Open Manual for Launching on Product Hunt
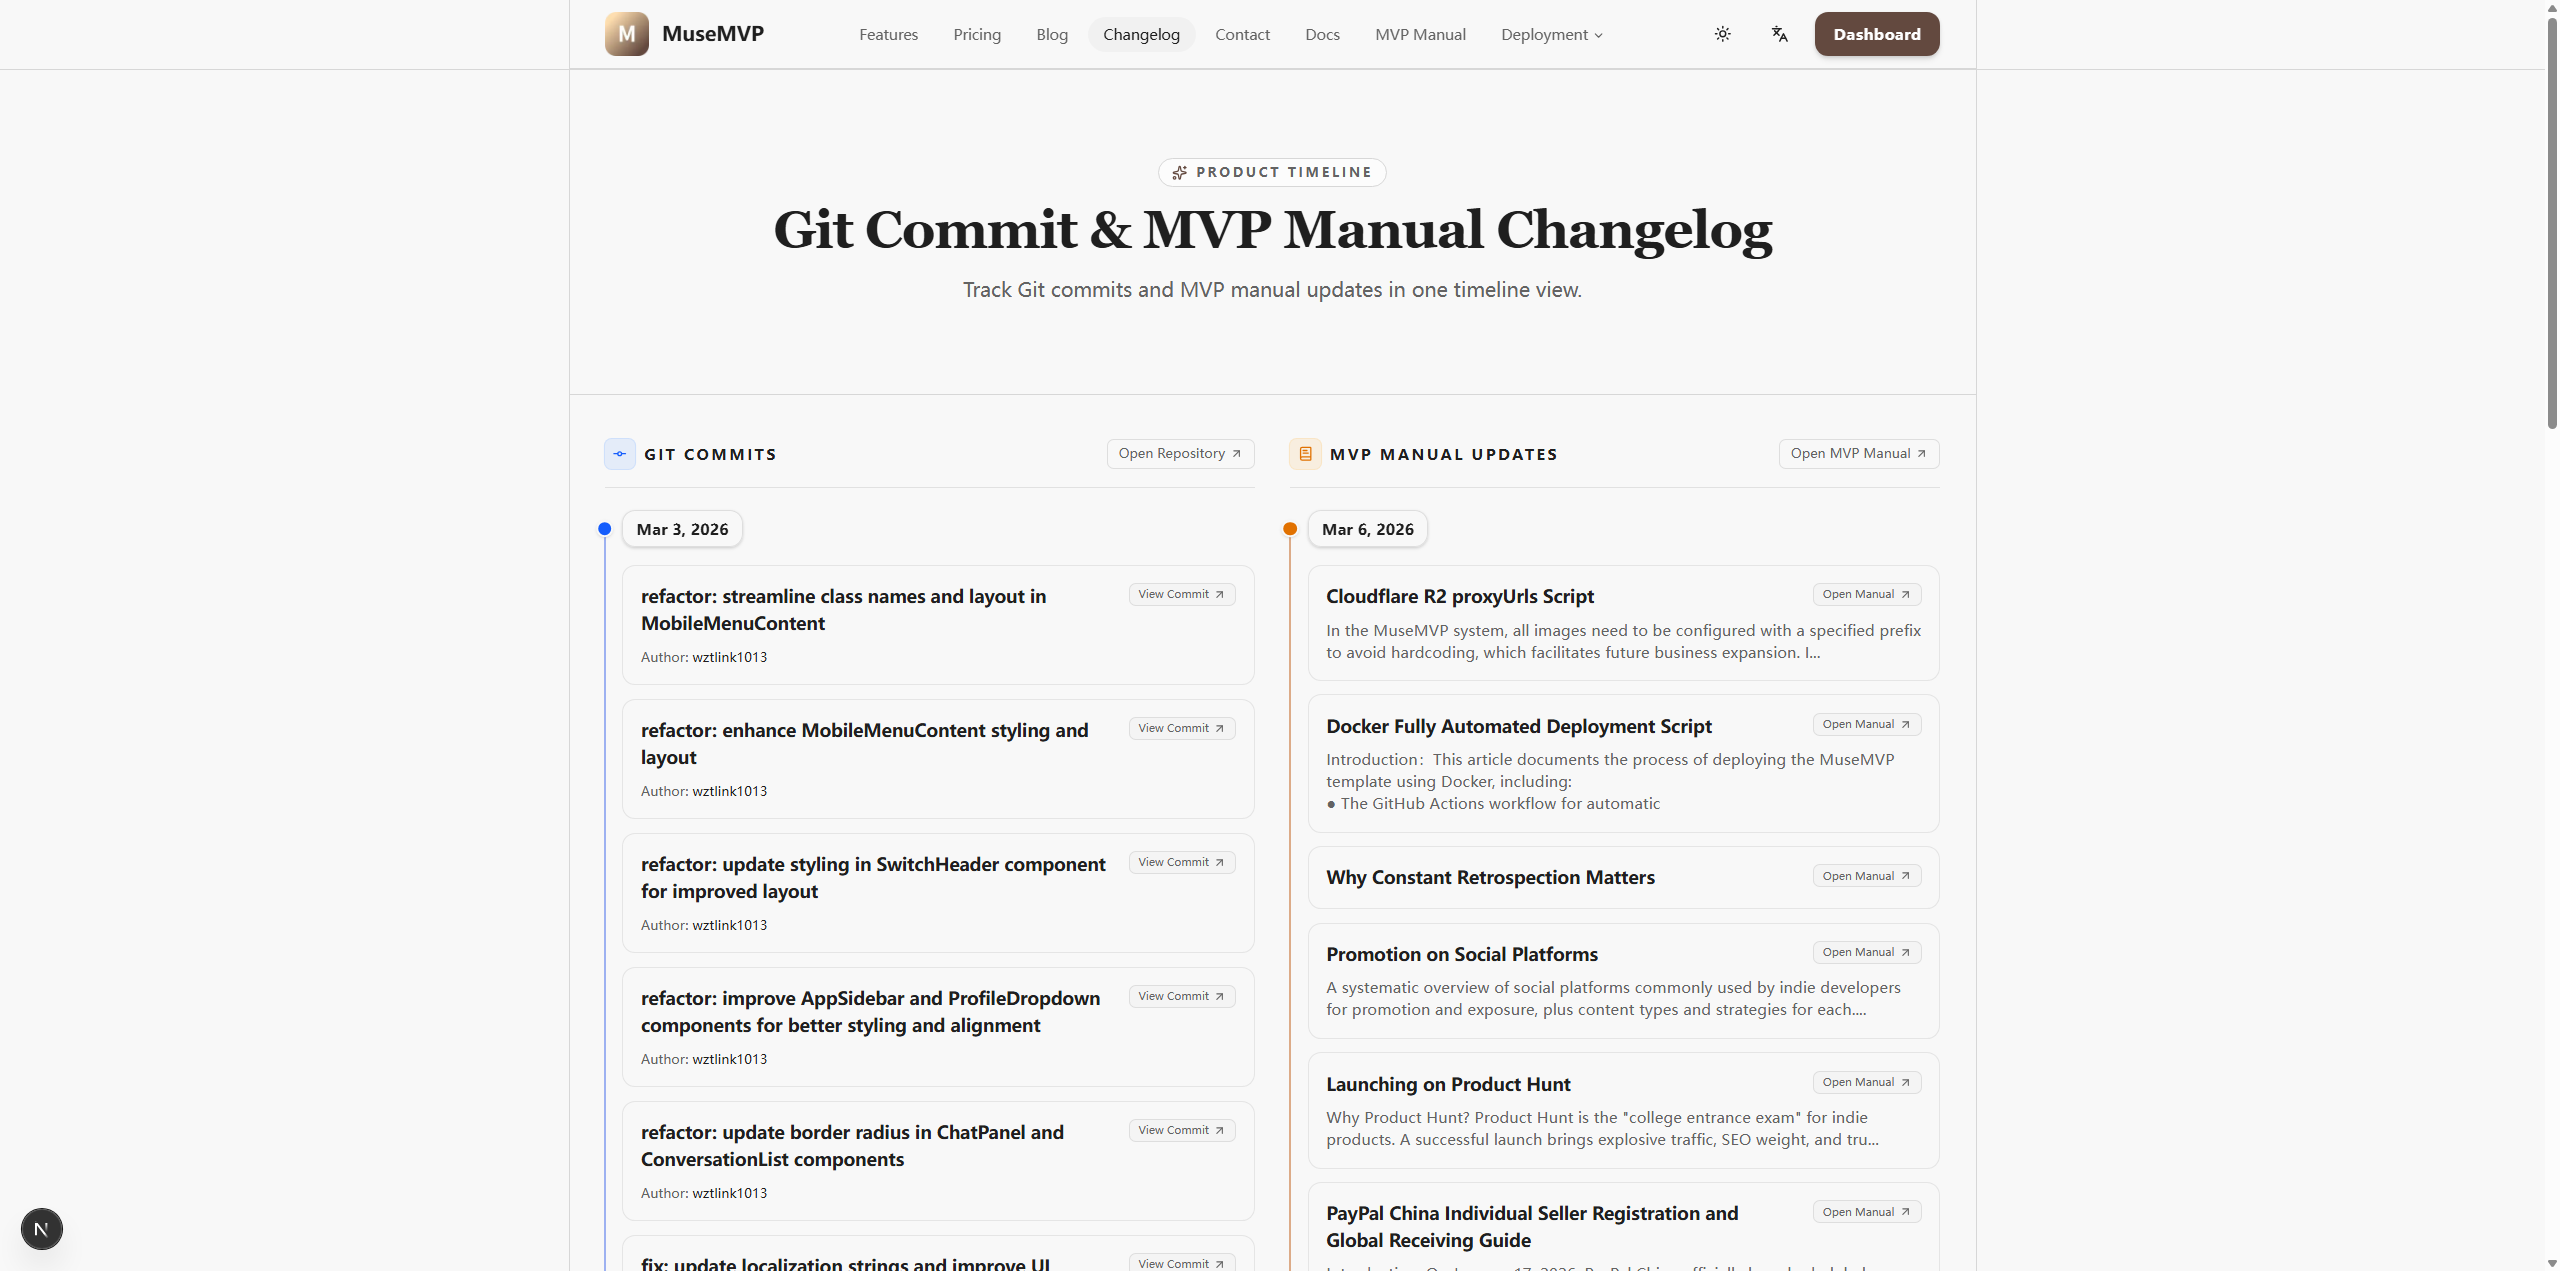 tap(1866, 1082)
